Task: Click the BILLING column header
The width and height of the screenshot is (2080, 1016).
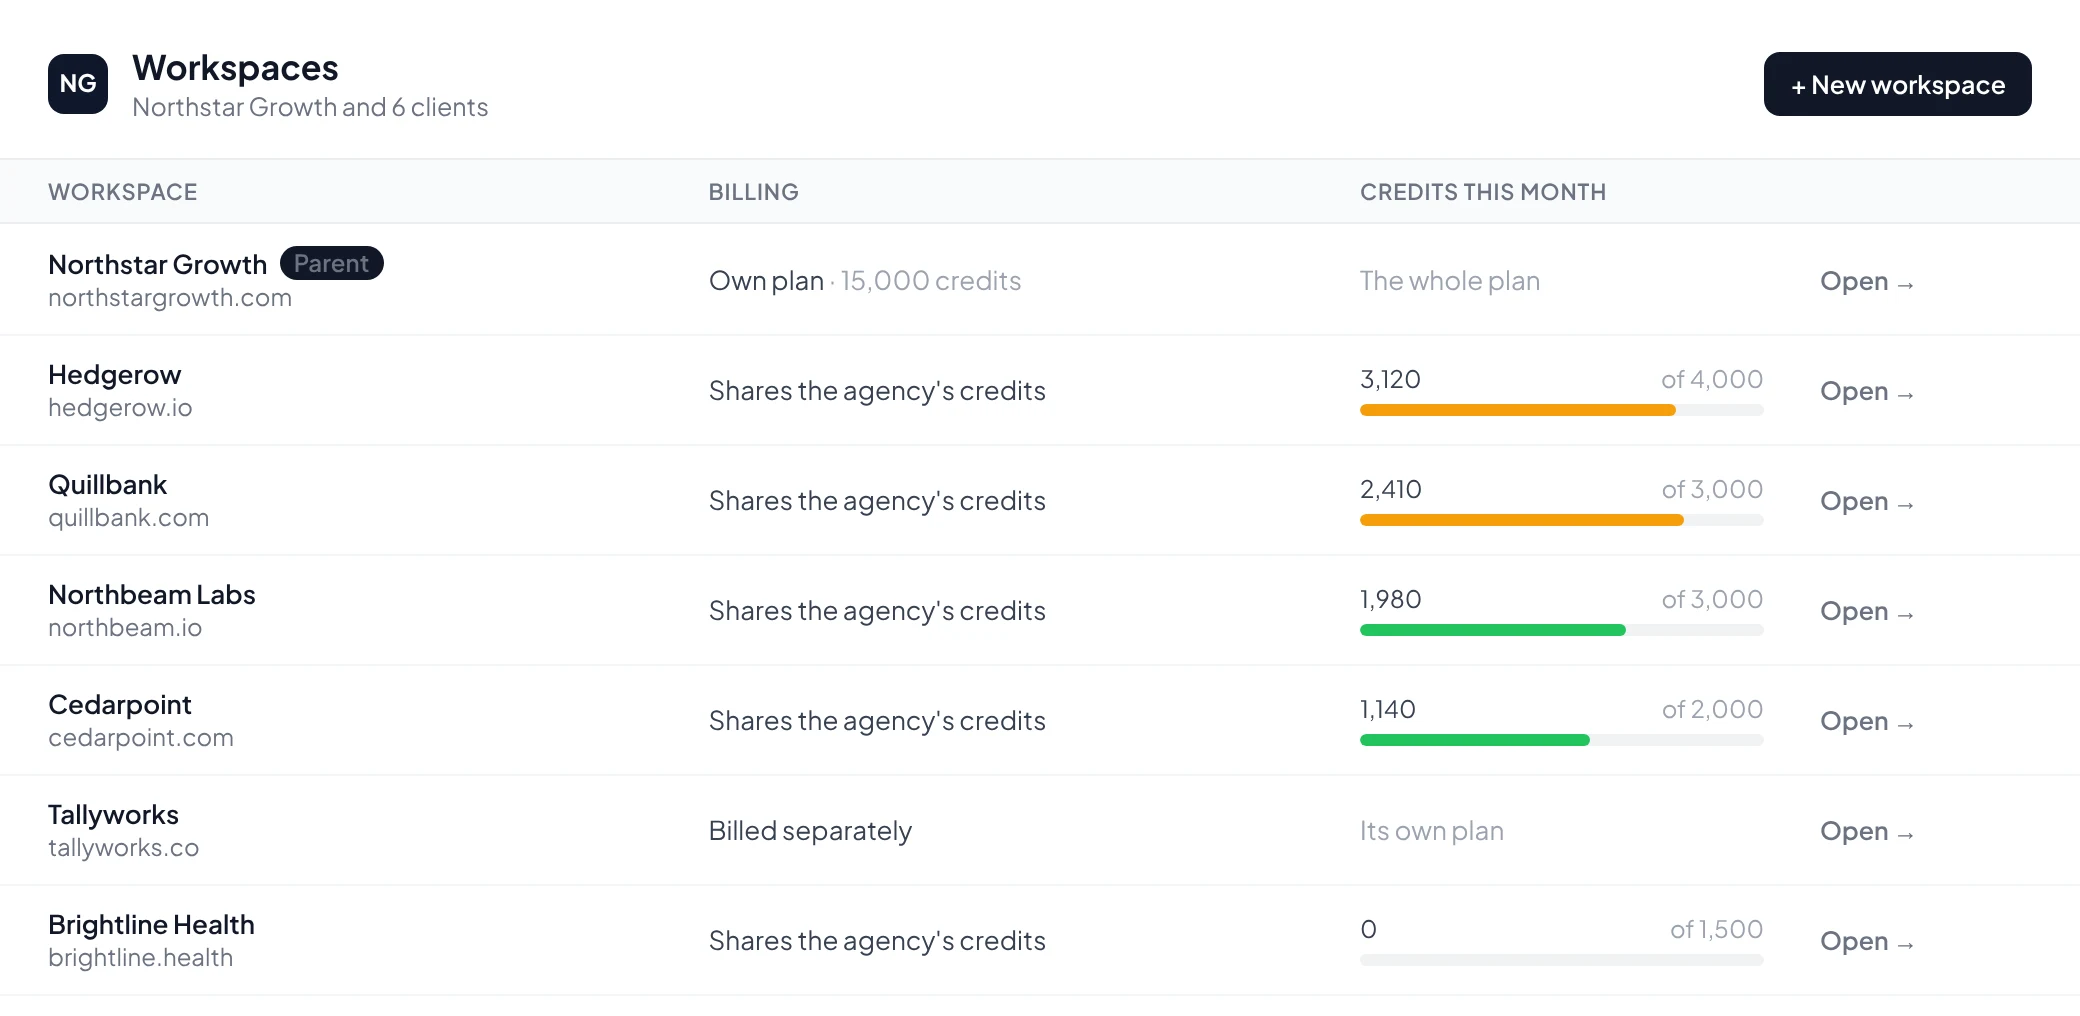Action: (x=754, y=192)
